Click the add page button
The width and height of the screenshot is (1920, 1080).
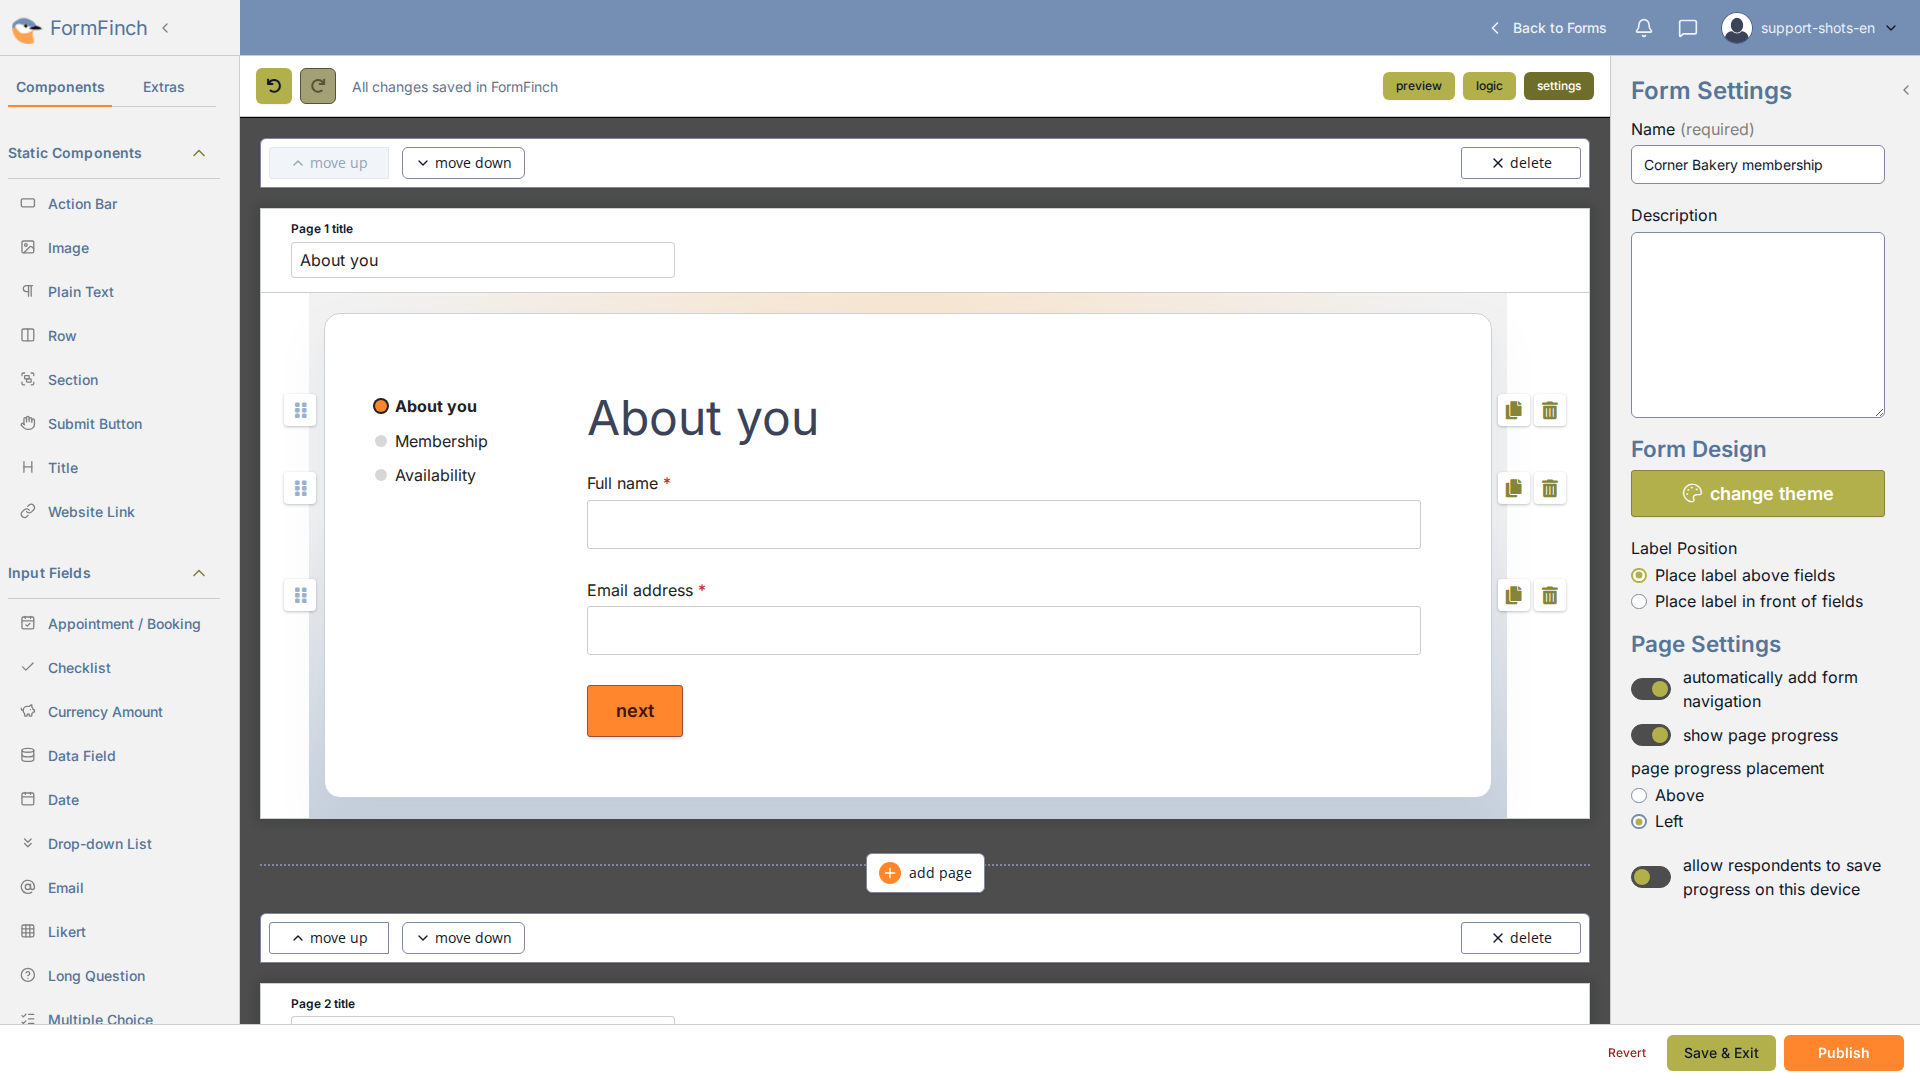925,873
